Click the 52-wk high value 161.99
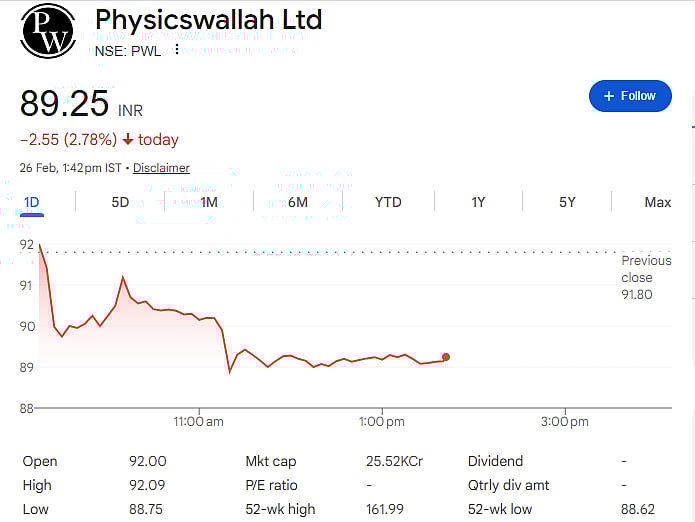Viewport: 695px width, 522px height. pos(385,509)
